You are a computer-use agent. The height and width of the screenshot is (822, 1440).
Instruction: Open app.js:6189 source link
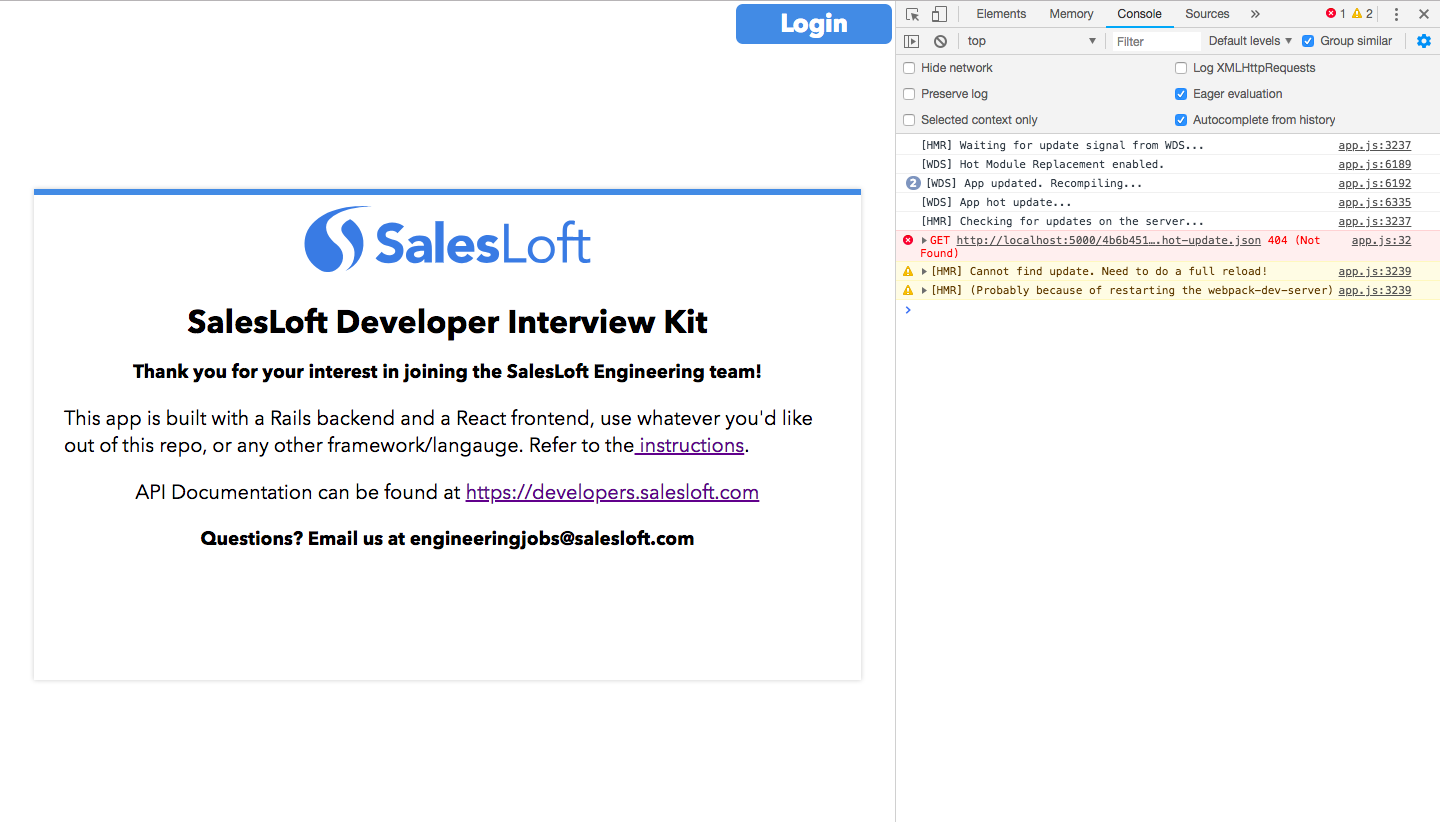(x=1375, y=165)
